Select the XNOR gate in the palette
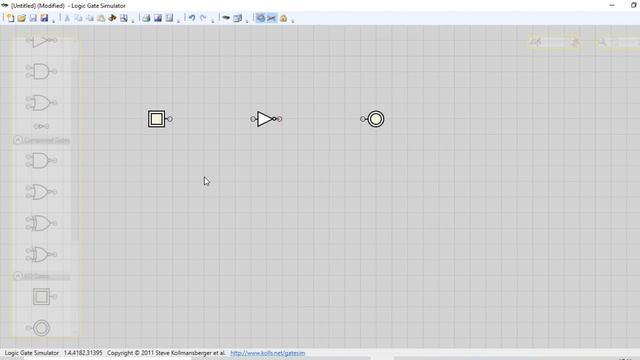 [41, 255]
